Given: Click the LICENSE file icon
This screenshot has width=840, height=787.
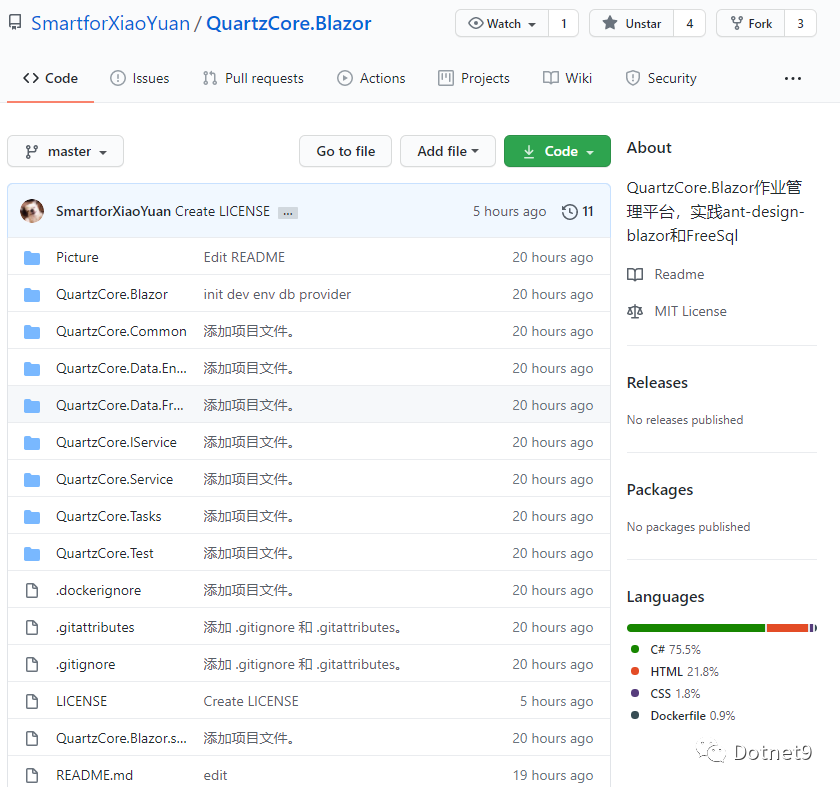Looking at the screenshot, I should 32,701.
